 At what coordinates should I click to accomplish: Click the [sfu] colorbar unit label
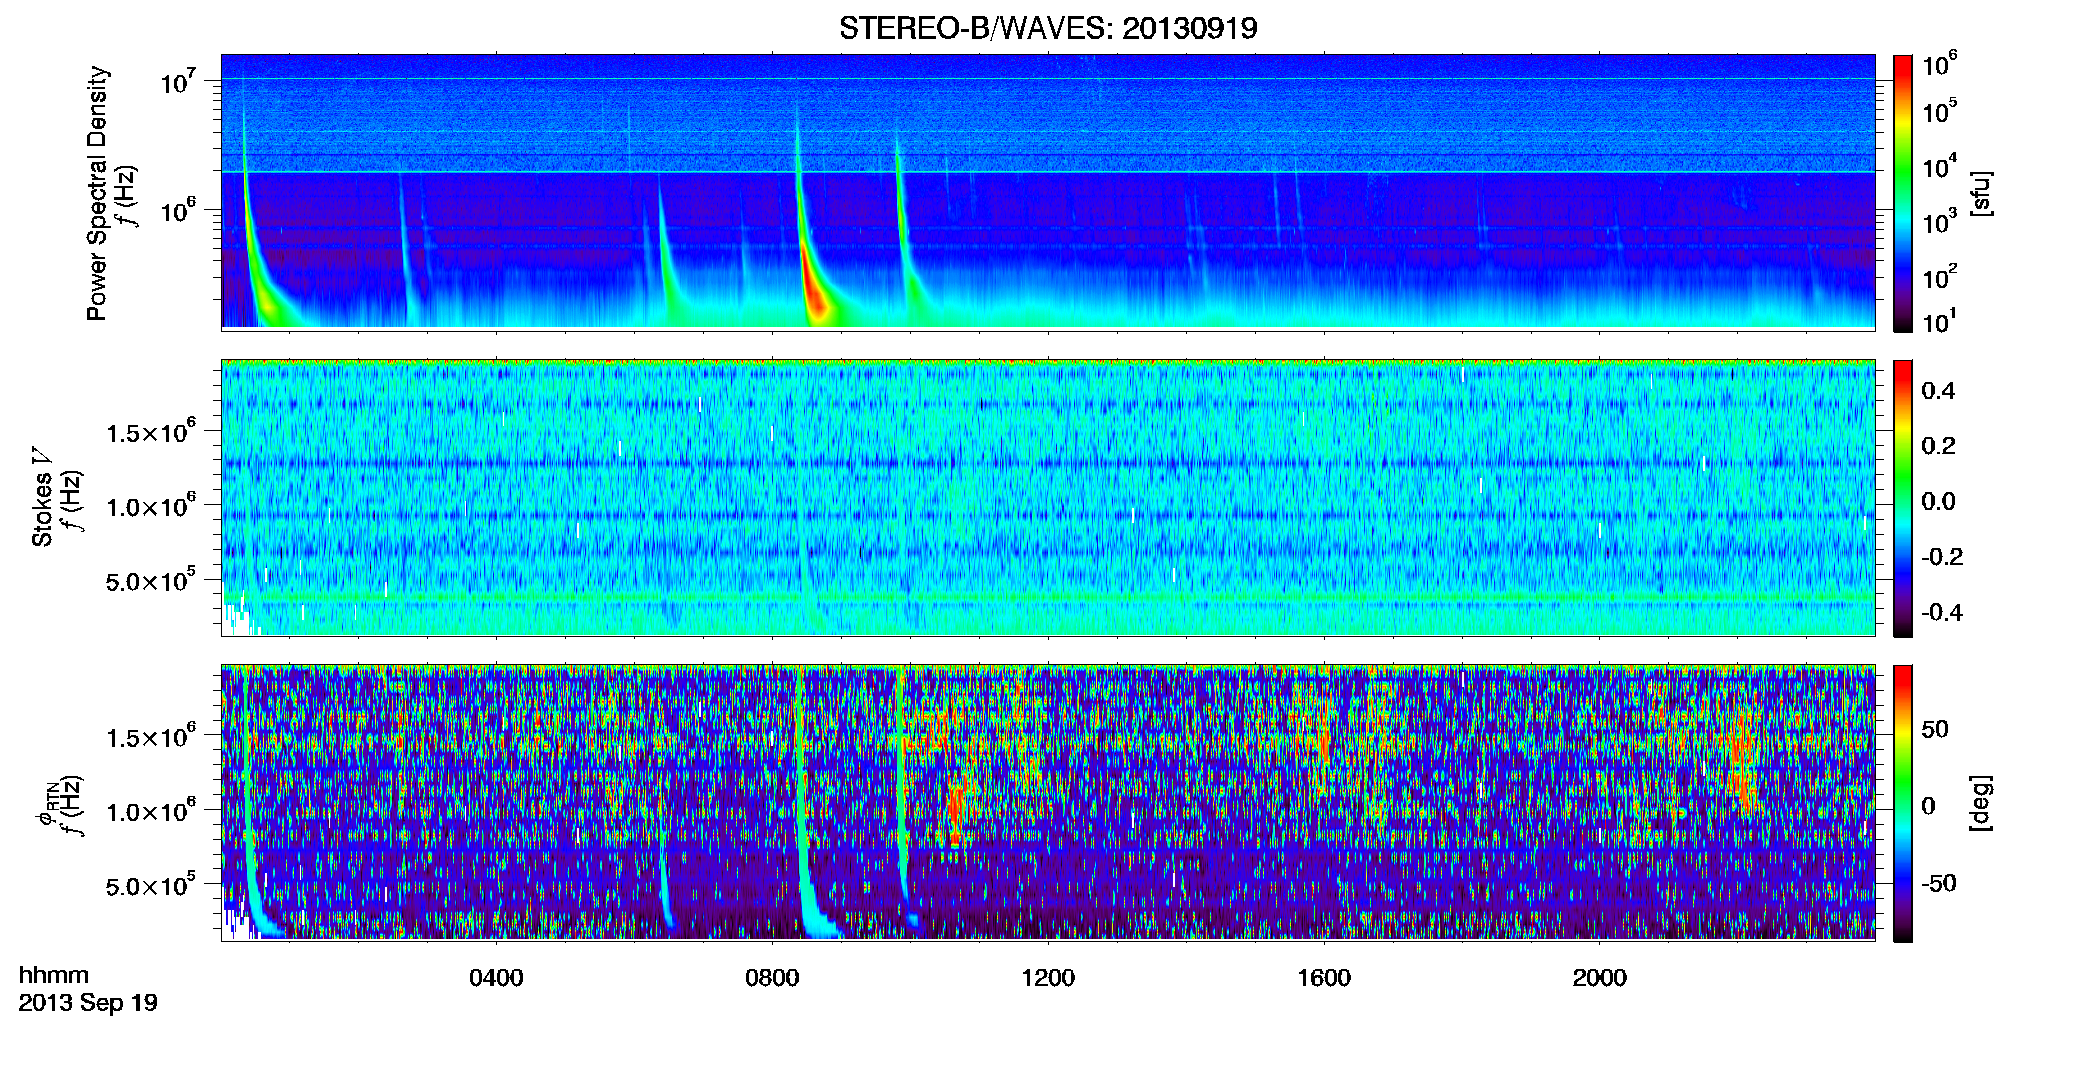pyautogui.click(x=1981, y=194)
